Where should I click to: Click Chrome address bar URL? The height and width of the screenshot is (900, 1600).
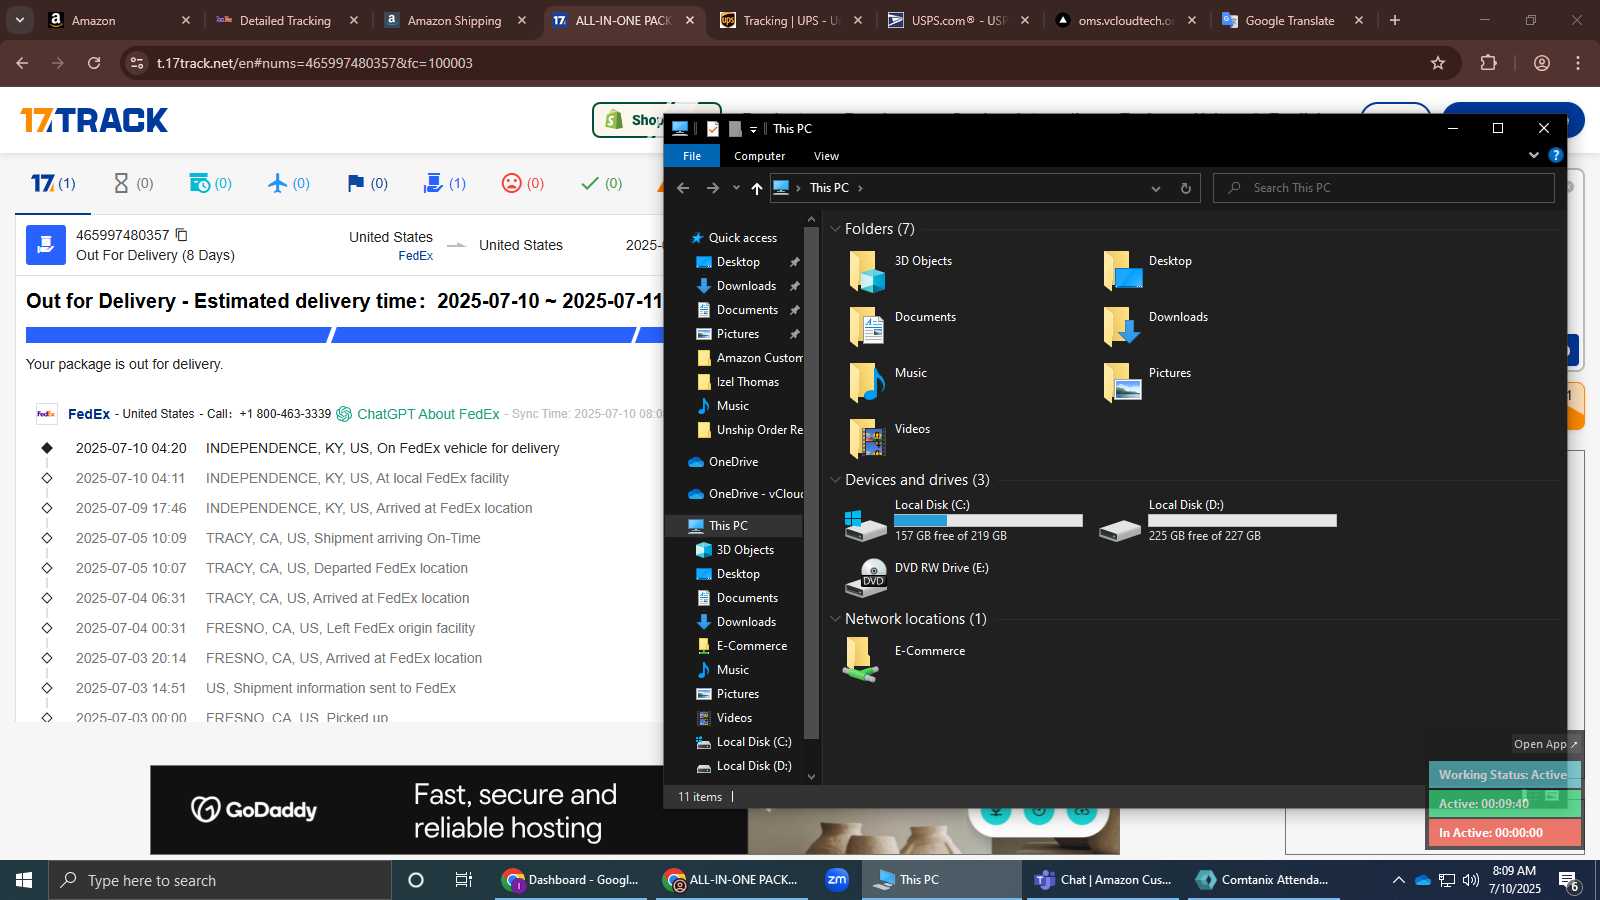coord(314,63)
